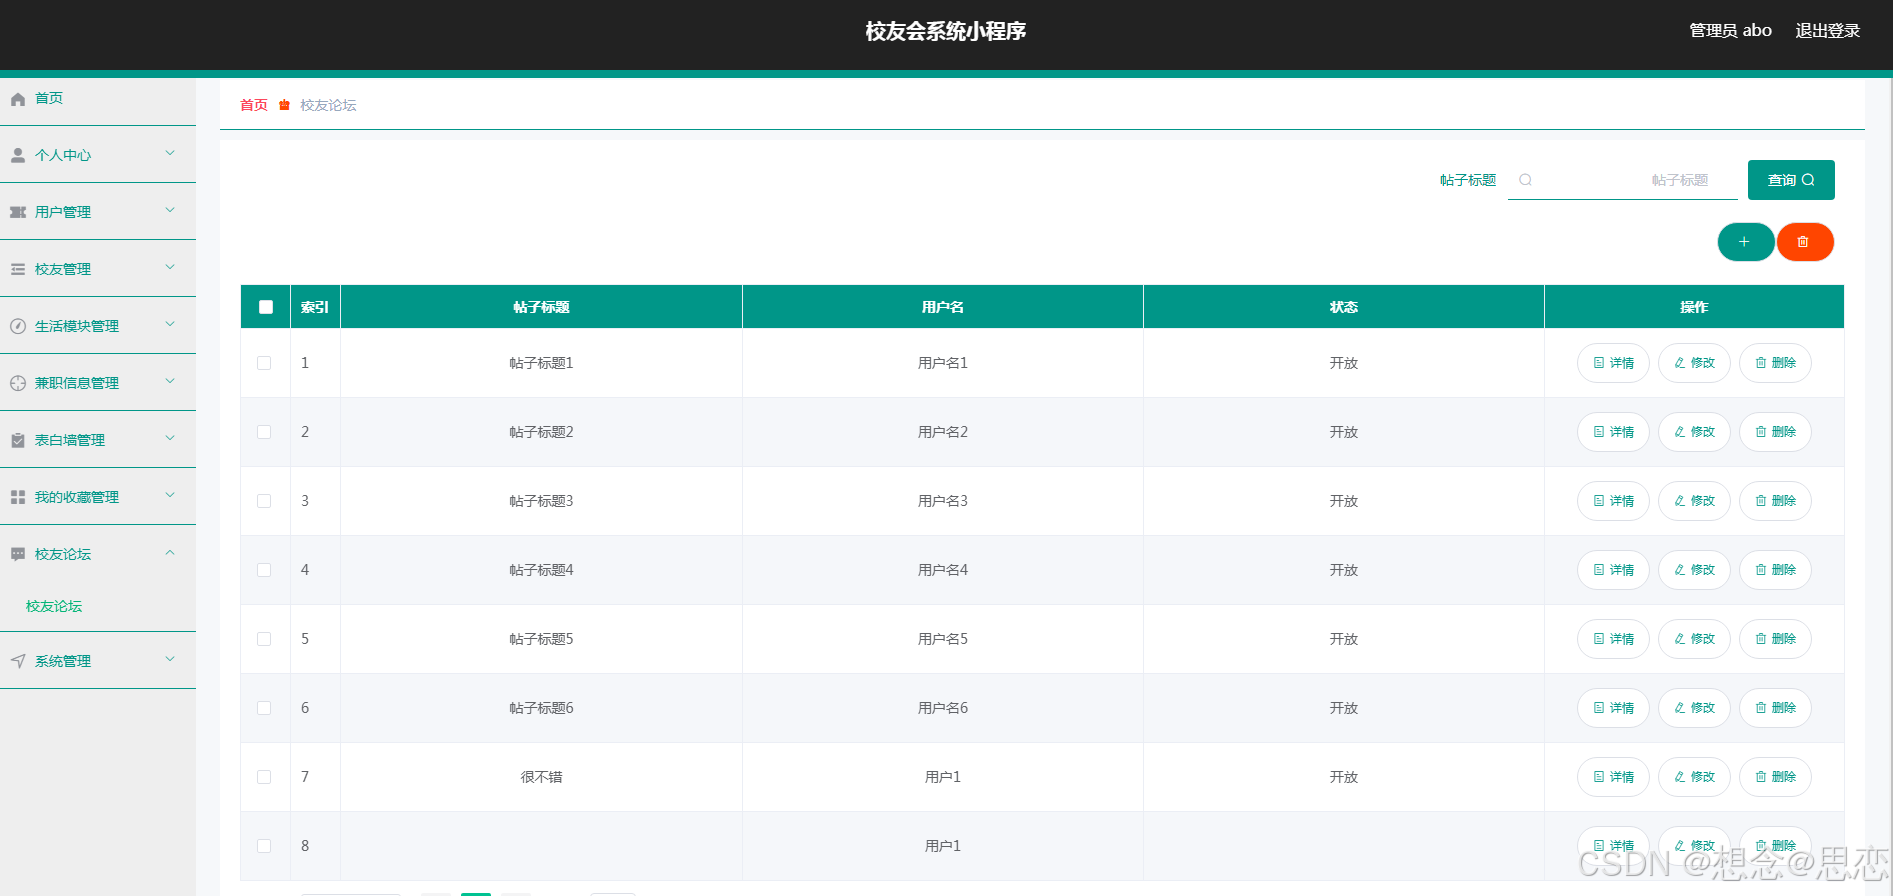Viewport: 1893px width, 896px height.
Task: Expand 兼职信息管理 menu chevron
Action: coord(170,381)
